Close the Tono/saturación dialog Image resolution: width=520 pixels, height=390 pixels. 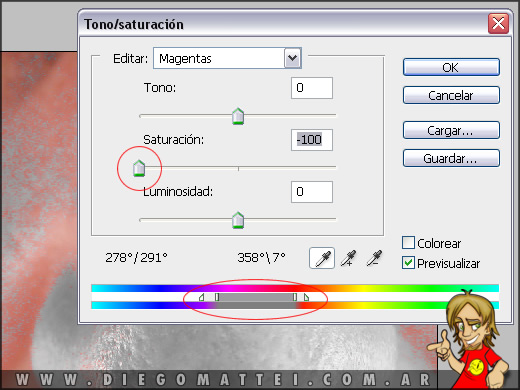coord(498,24)
